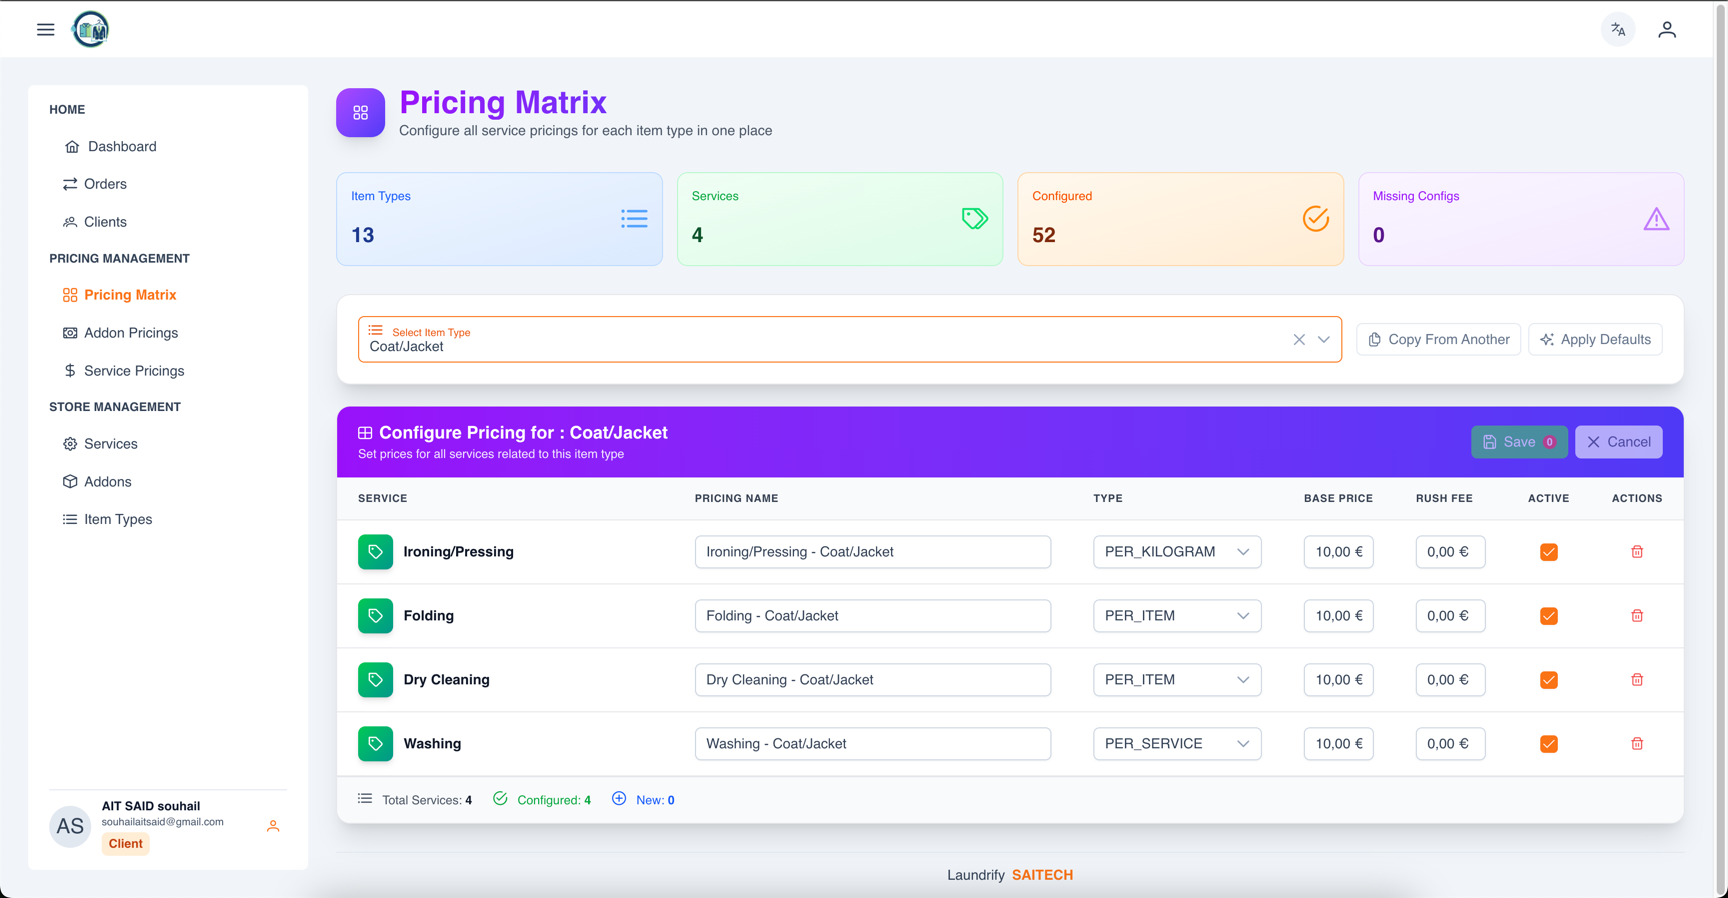Click the base price field for Washing
The width and height of the screenshot is (1728, 898).
(x=1338, y=744)
